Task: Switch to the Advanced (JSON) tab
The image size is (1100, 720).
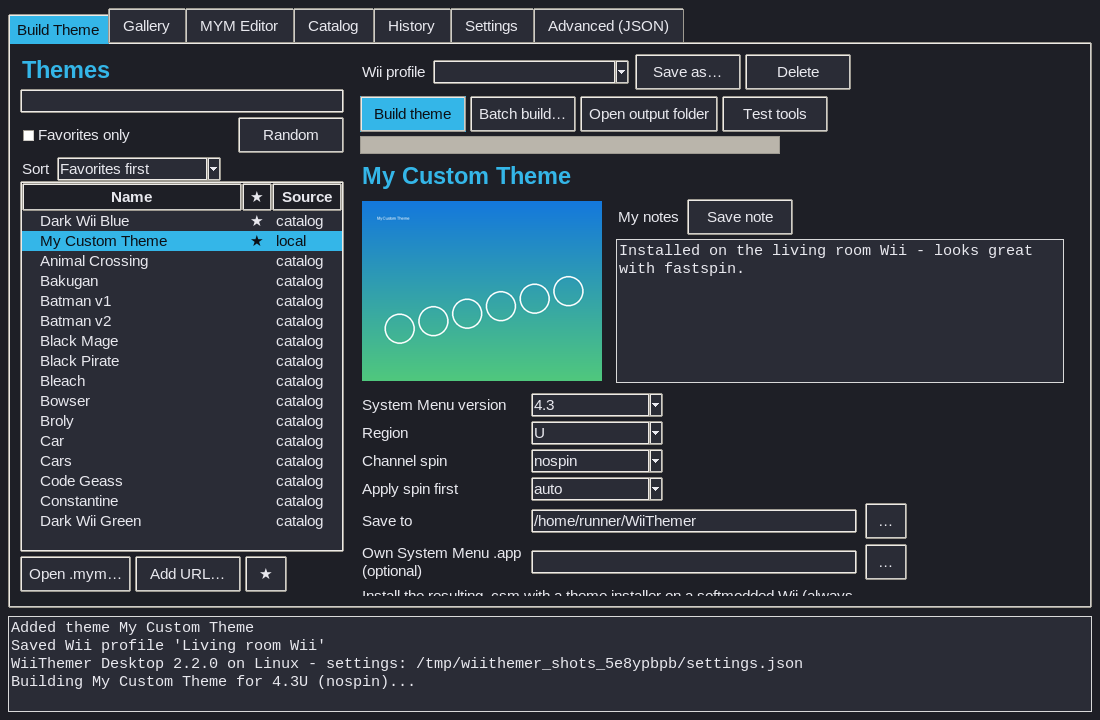Action: (608, 26)
